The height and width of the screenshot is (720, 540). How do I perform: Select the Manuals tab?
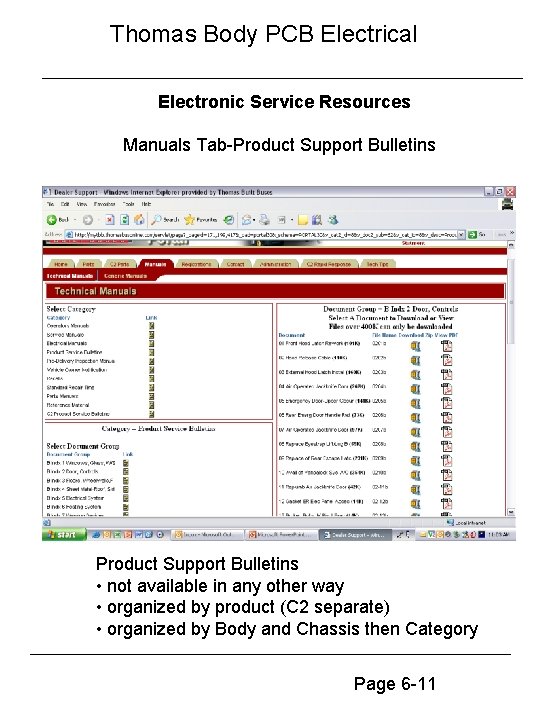pyautogui.click(x=155, y=264)
